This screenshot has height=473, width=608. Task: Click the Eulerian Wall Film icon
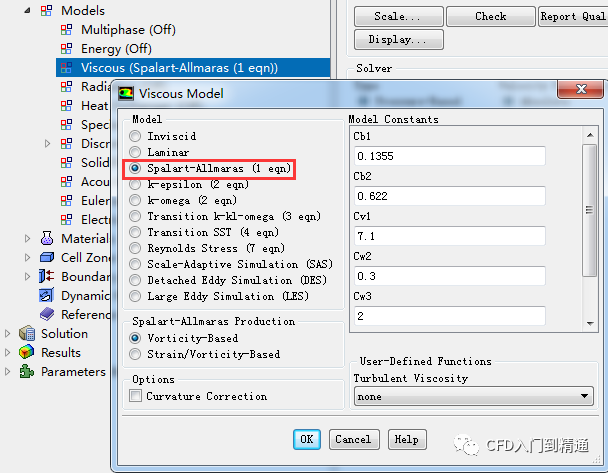tap(66, 200)
